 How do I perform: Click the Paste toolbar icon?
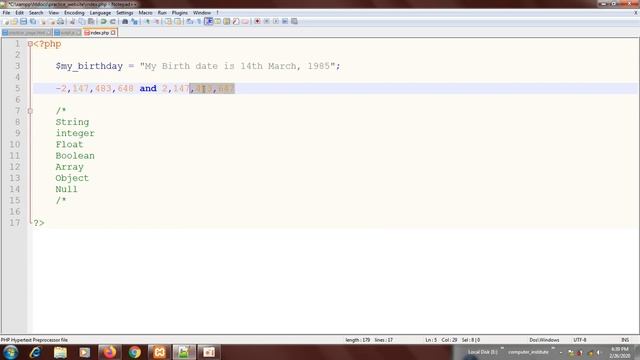(91, 21)
